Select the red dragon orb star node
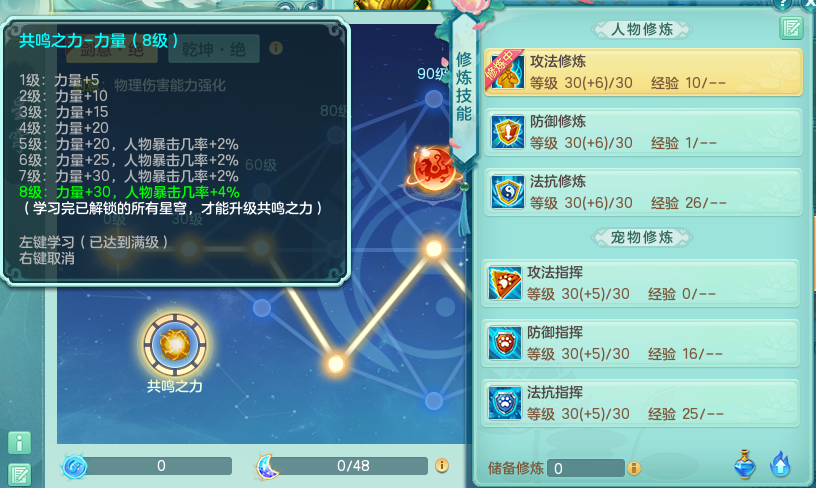 [434, 168]
